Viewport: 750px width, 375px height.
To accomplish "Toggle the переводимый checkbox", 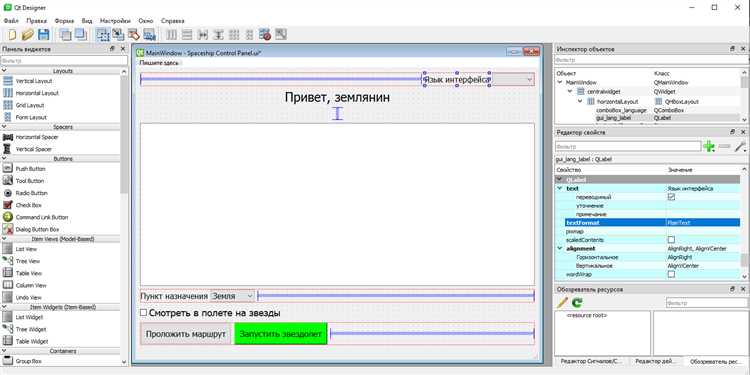I will (671, 197).
